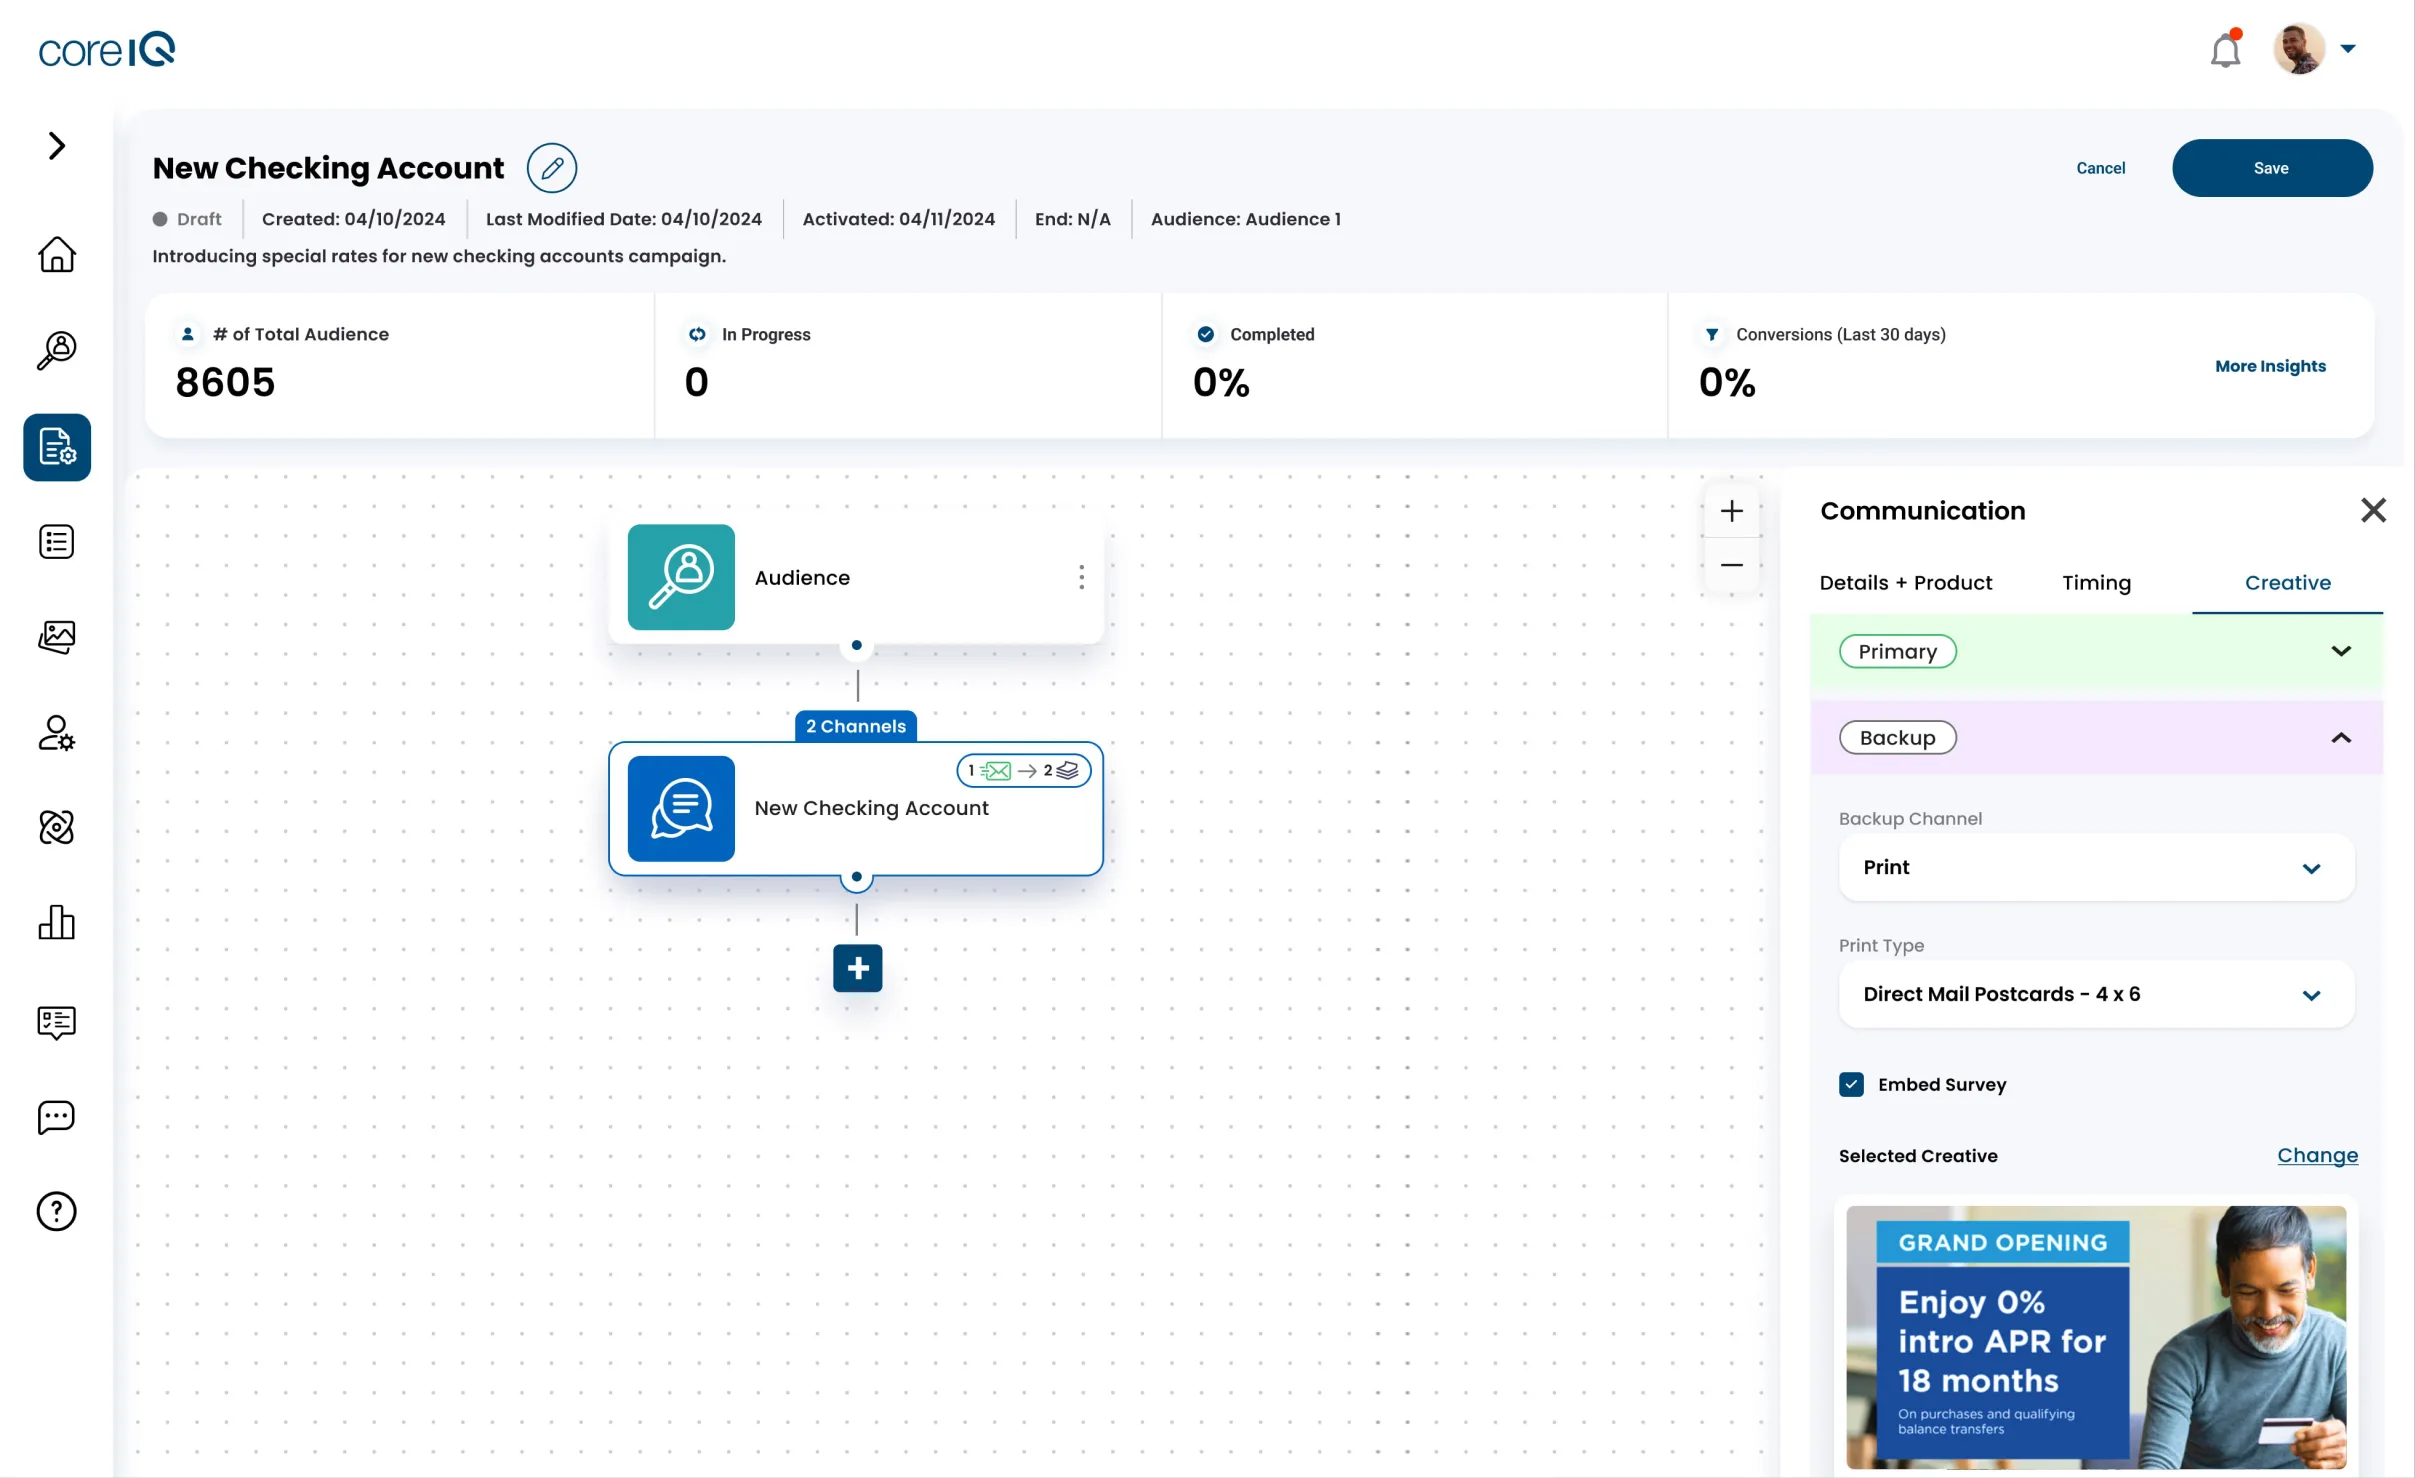The height and width of the screenshot is (1478, 2415).
Task: Zoom in the canvas with plus
Action: coord(1732,511)
